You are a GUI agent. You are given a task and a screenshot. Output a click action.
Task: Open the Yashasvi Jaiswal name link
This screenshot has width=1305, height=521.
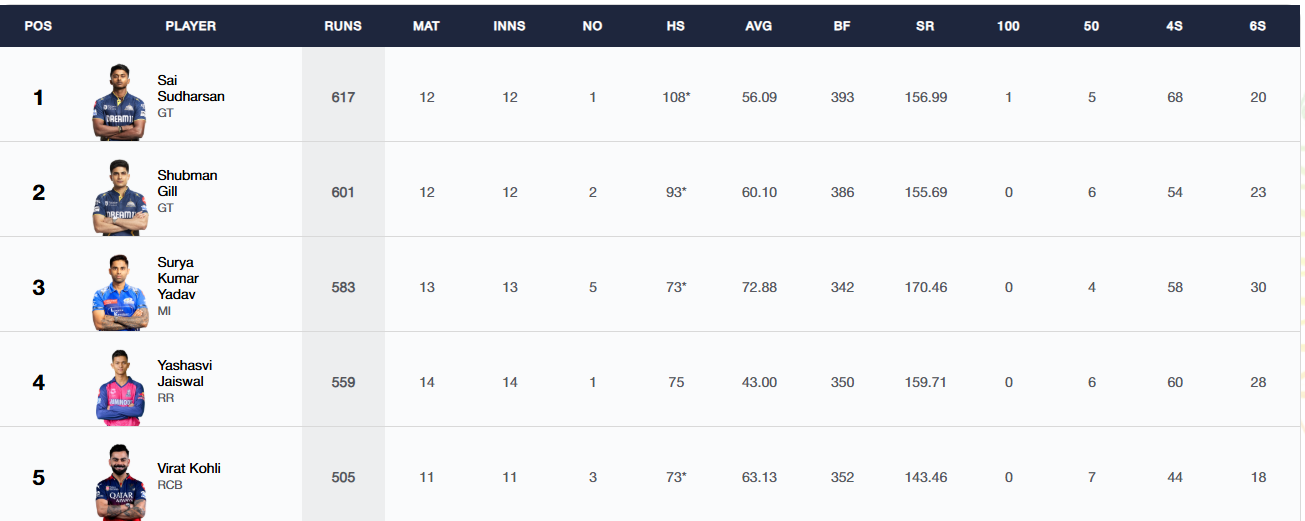(185, 373)
